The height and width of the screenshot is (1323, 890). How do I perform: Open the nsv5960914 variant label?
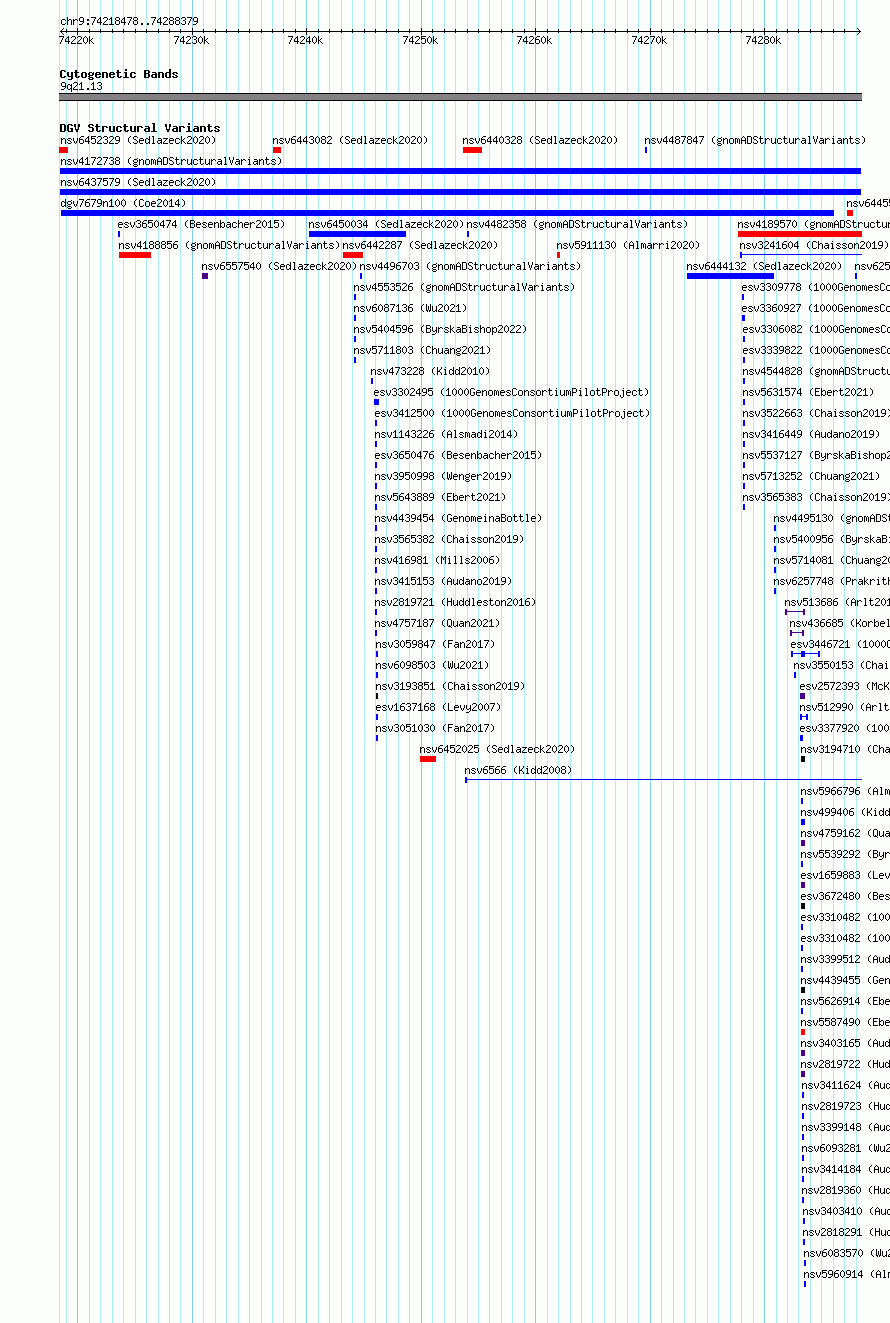coord(847,1274)
